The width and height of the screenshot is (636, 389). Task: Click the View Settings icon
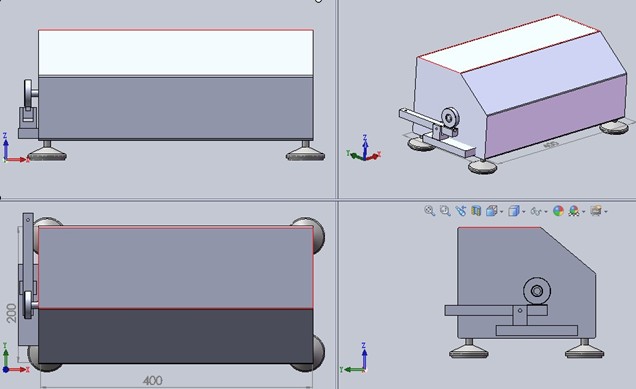tap(595, 211)
